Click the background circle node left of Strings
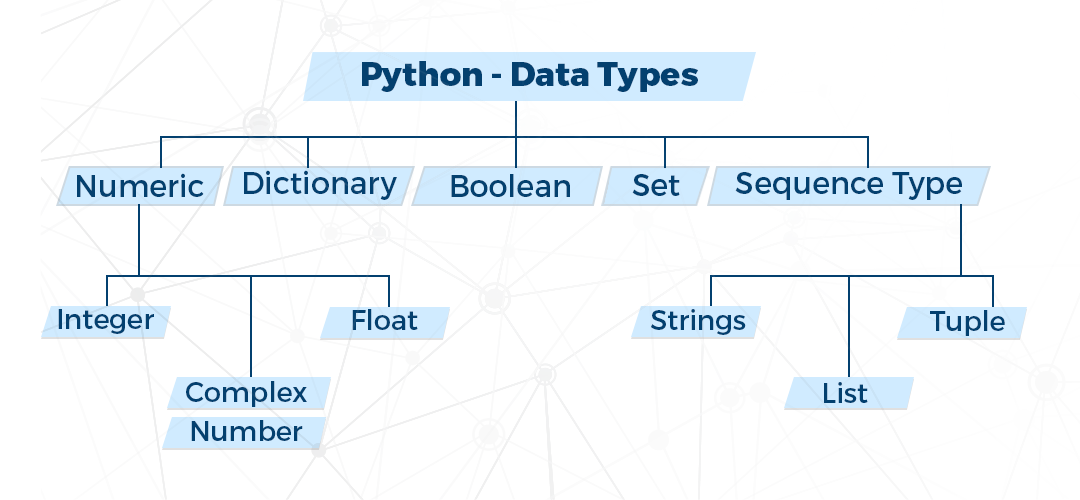The height and width of the screenshot is (500, 1080). pyautogui.click(x=494, y=298)
